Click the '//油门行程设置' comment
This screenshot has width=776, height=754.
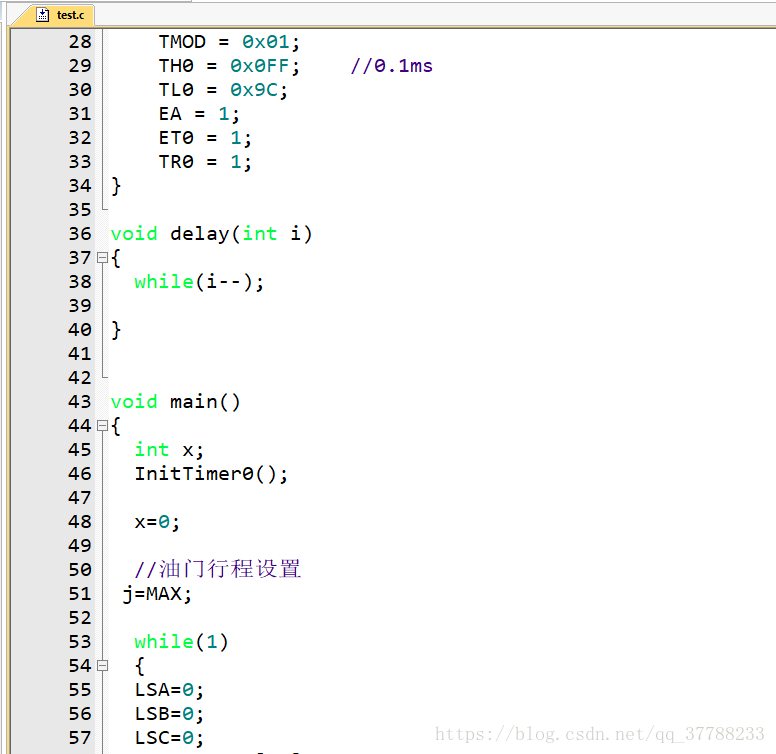click(218, 569)
